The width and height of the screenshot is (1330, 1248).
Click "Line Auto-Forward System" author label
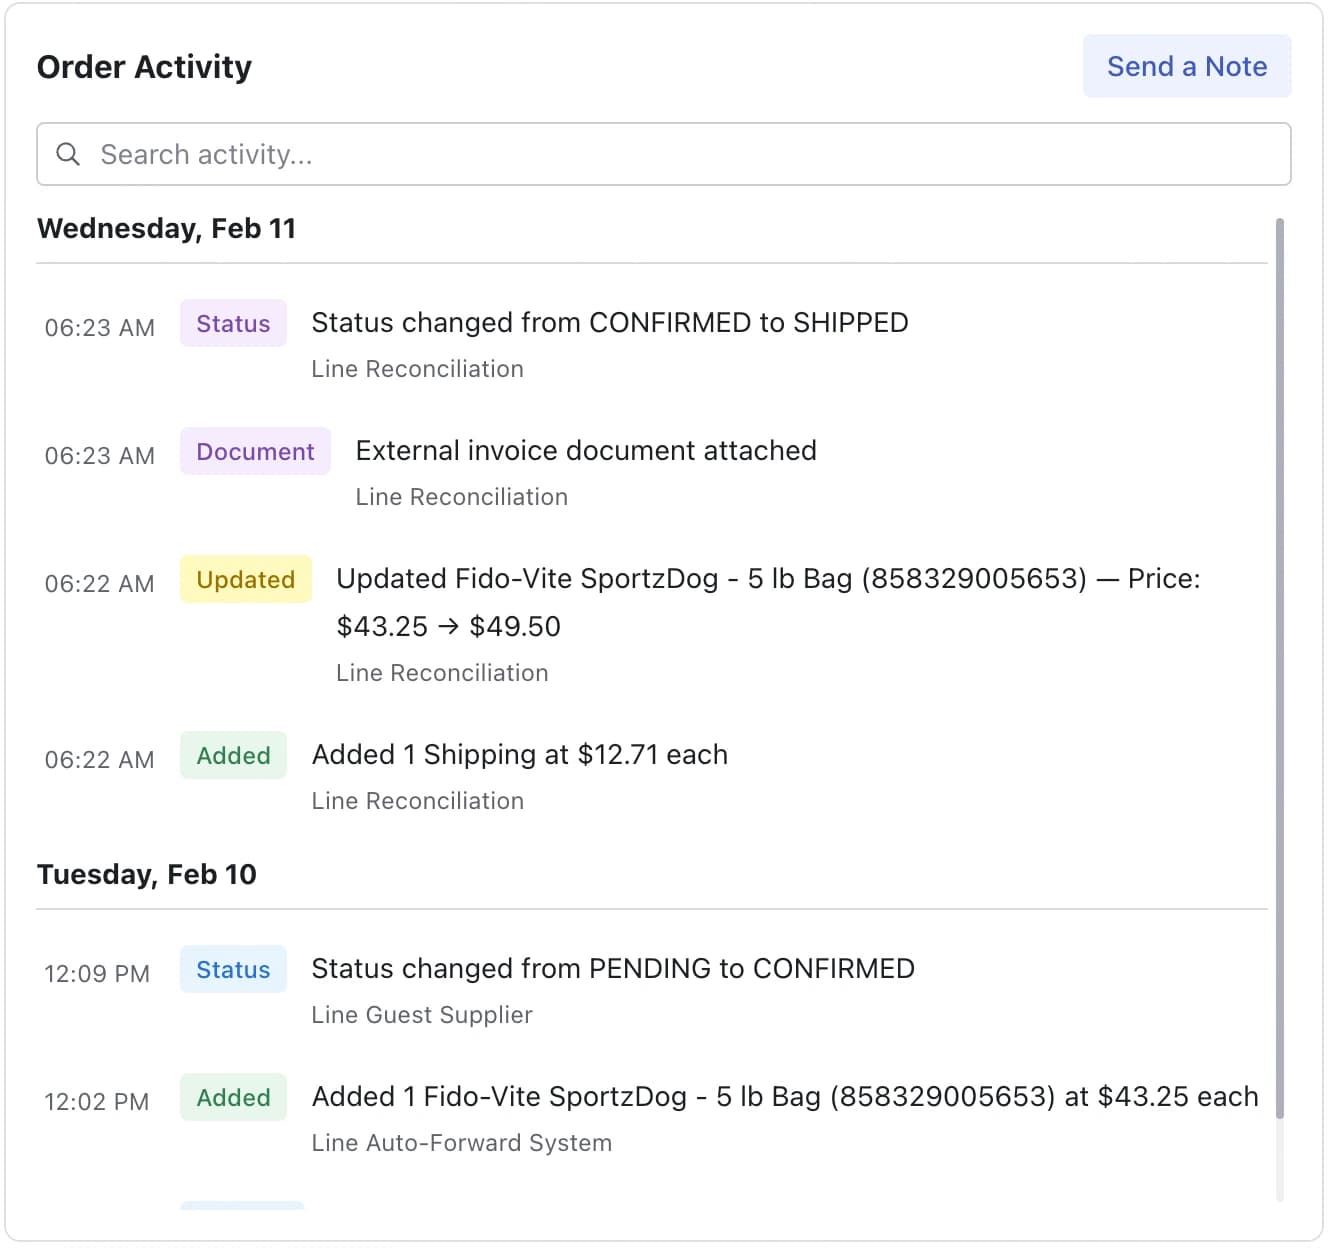click(462, 1143)
